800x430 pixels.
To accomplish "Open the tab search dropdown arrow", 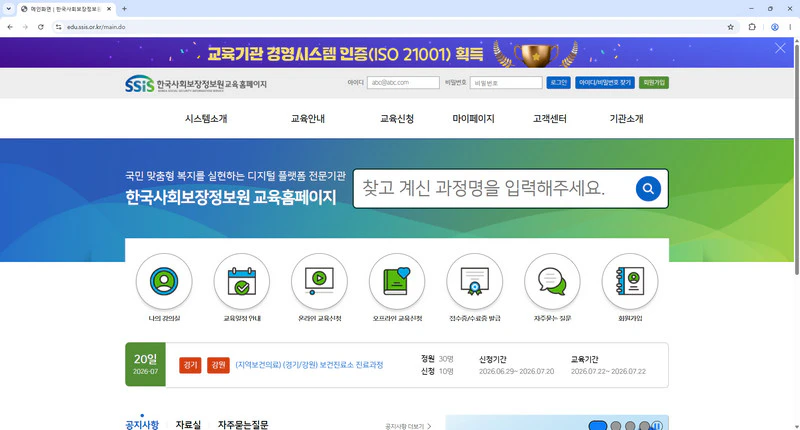I will [x=8, y=9].
